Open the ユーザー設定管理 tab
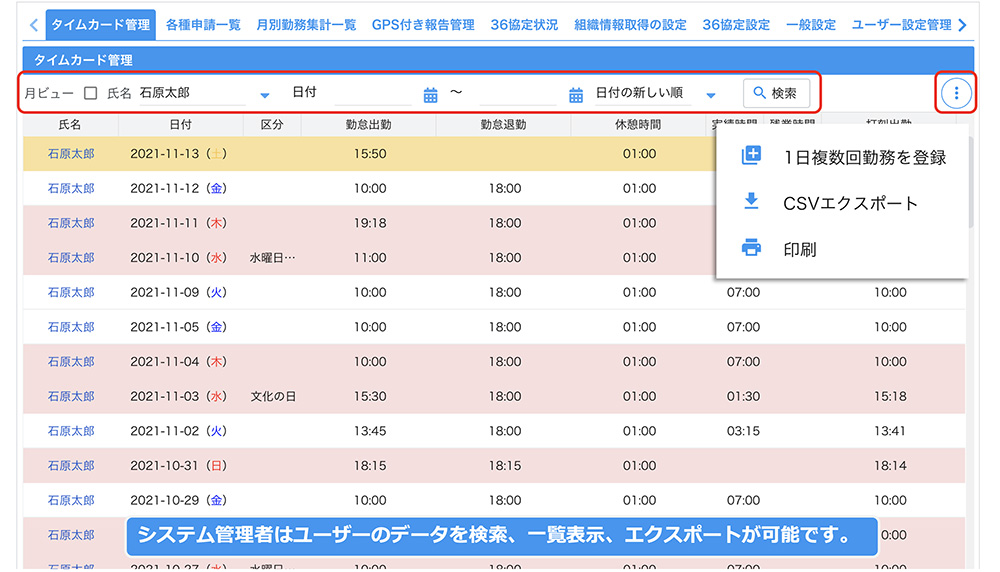 click(x=901, y=25)
